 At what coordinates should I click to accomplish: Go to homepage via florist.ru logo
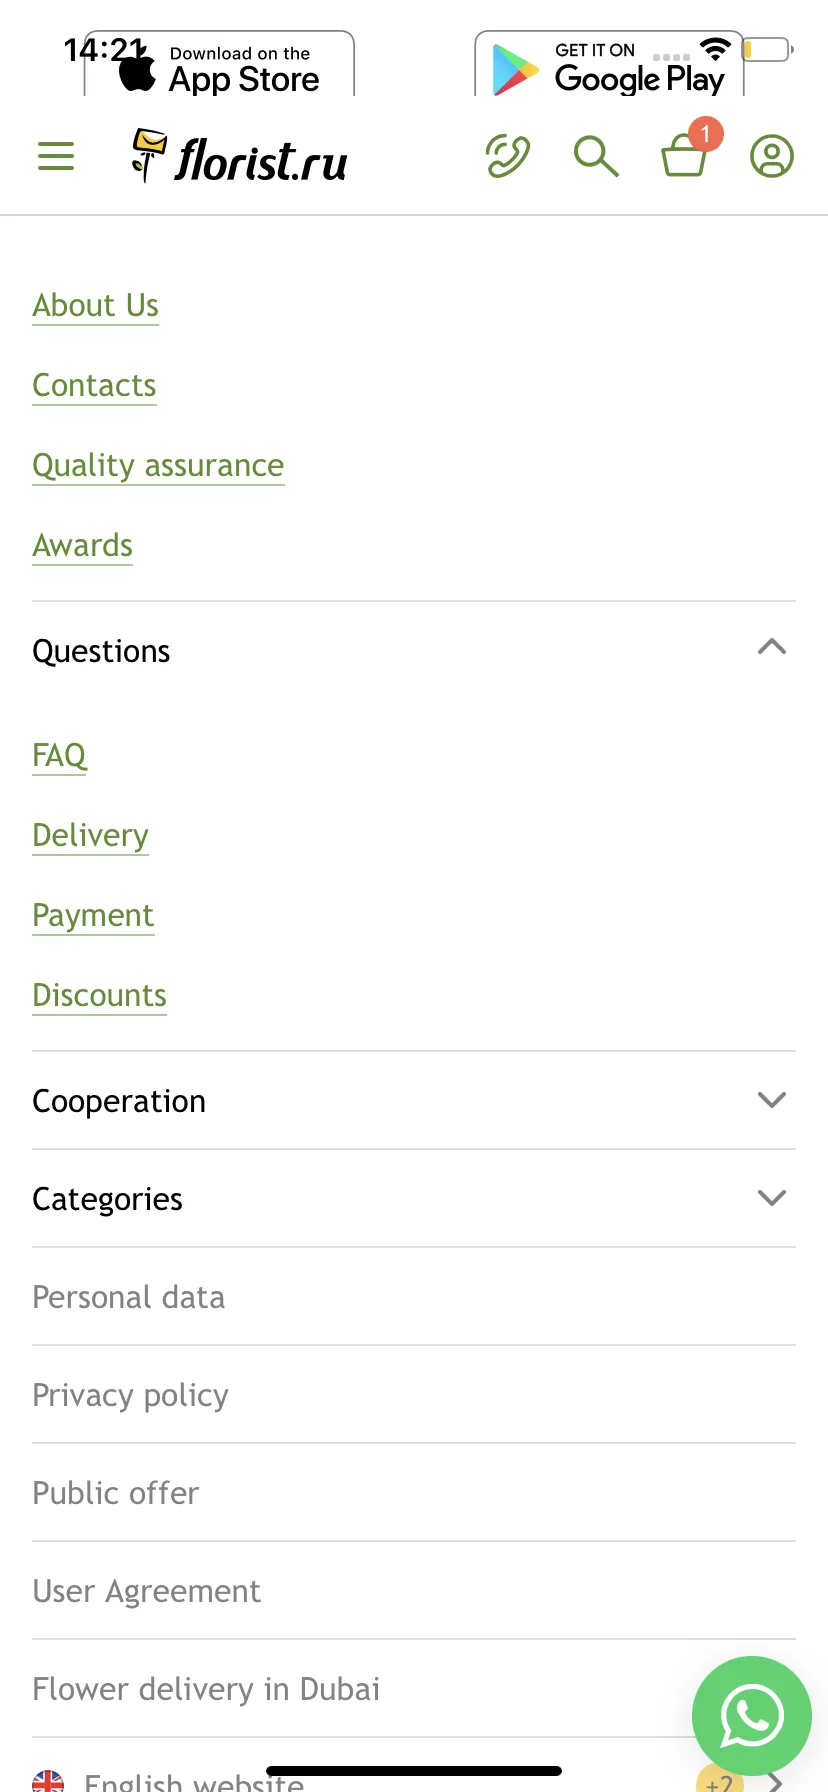click(240, 157)
